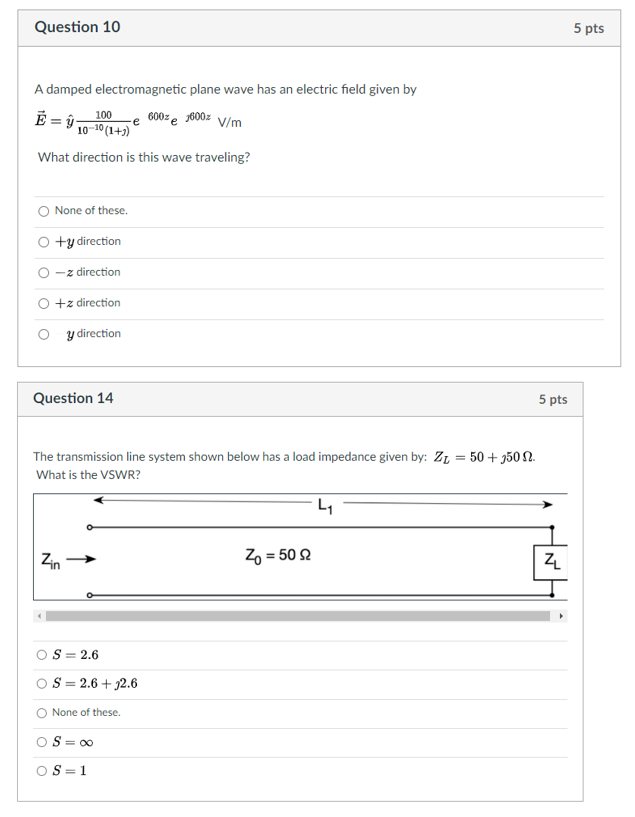The height and width of the screenshot is (817, 635).
Task: Select "None of these" for Question 14
Action: pos(41,712)
